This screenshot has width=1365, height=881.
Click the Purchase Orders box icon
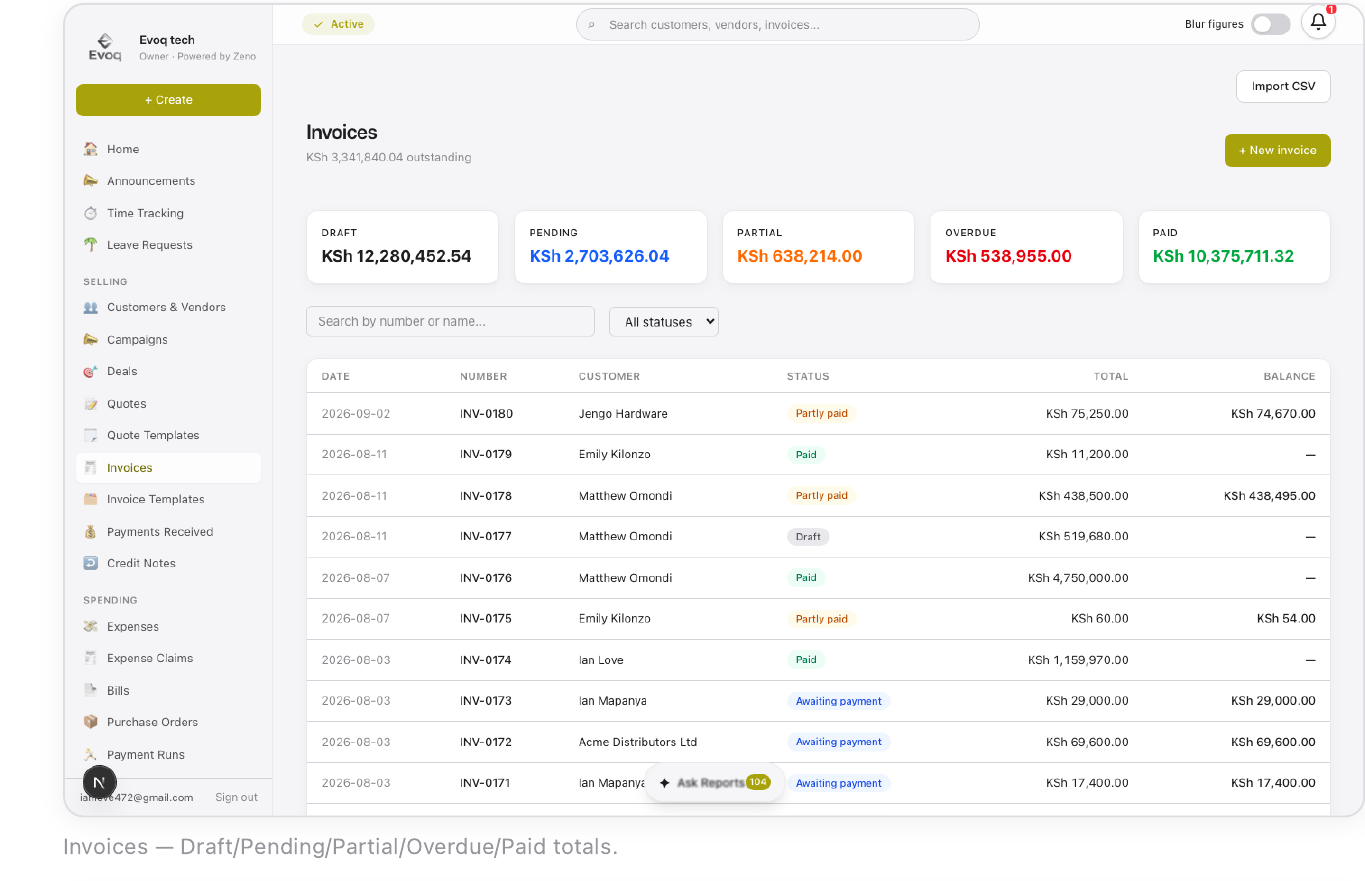coord(91,722)
